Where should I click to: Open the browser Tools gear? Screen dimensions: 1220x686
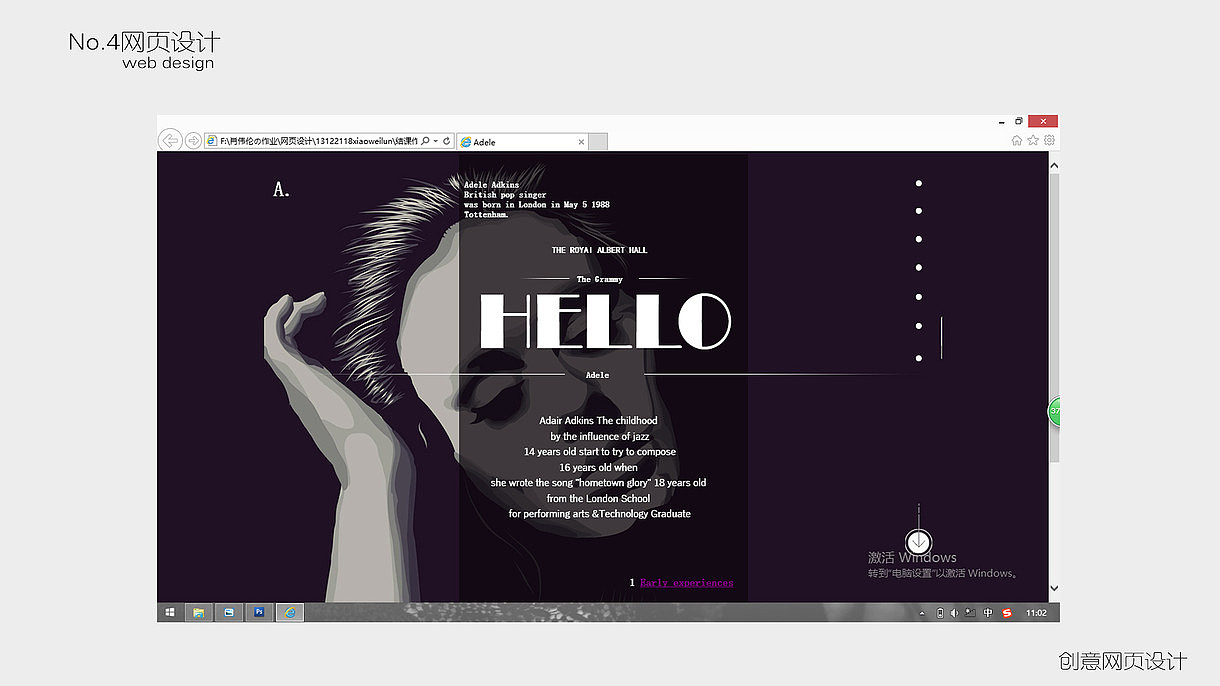point(1049,140)
